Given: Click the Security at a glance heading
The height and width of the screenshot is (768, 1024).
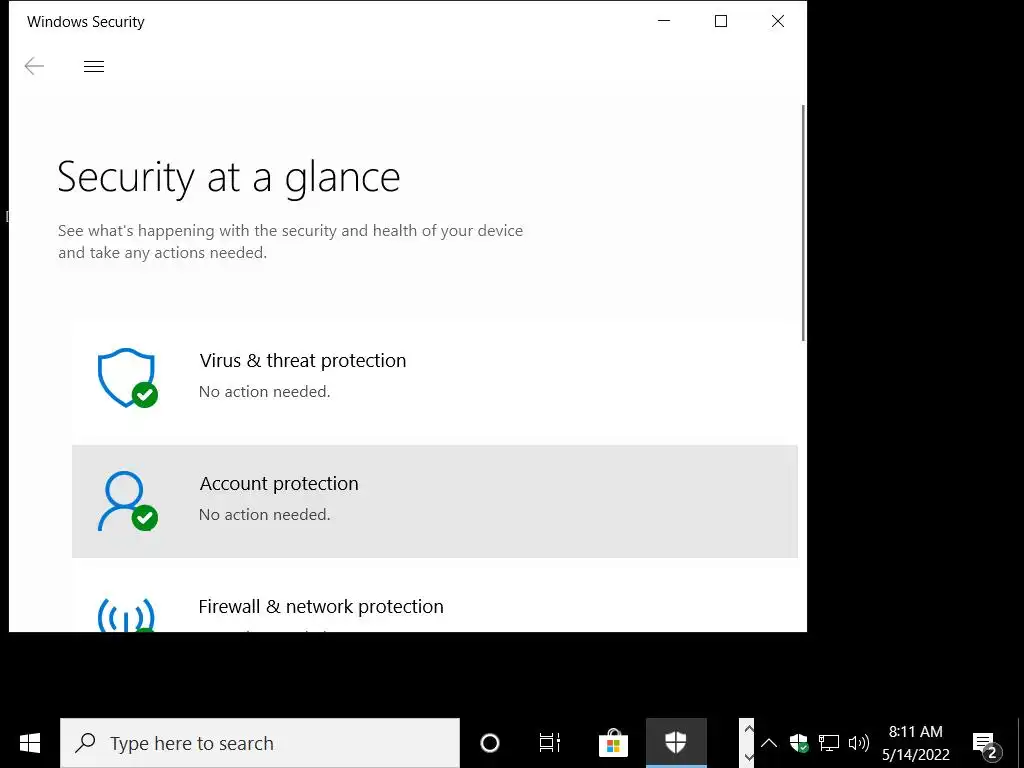Looking at the screenshot, I should click(x=229, y=178).
